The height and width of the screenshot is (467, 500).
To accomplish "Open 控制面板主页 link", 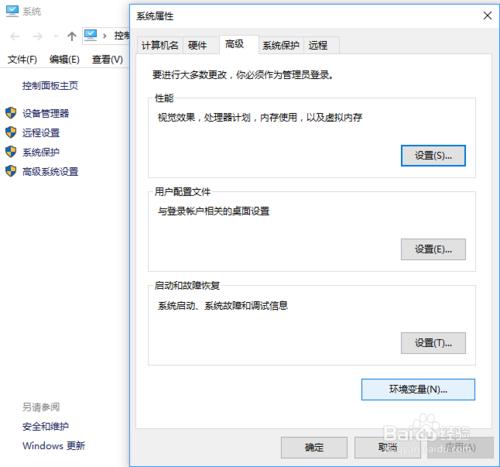I will click(50, 86).
